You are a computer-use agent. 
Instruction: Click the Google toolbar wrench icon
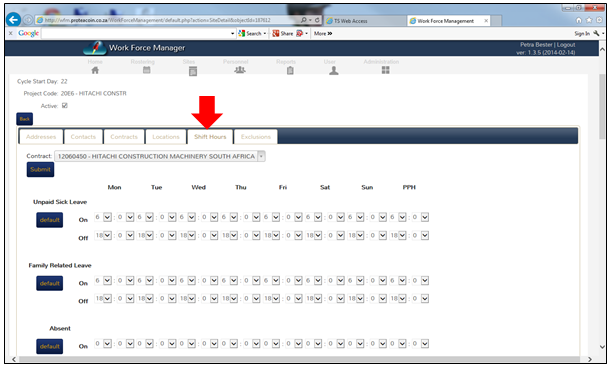tap(596, 33)
